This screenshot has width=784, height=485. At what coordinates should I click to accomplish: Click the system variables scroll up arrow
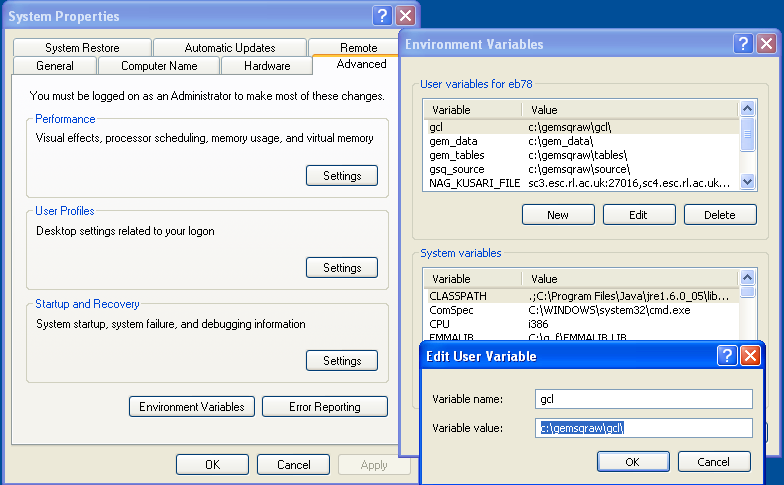[x=748, y=278]
